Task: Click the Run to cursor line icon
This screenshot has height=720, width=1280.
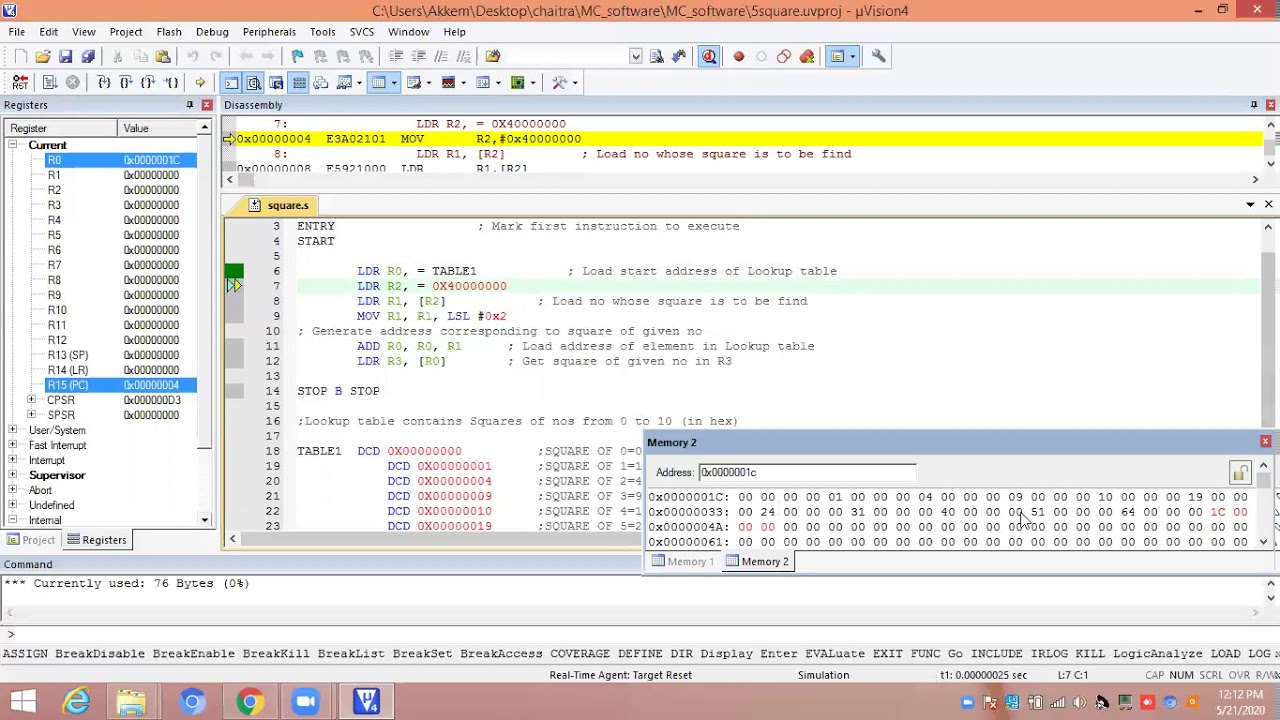Action: click(171, 83)
